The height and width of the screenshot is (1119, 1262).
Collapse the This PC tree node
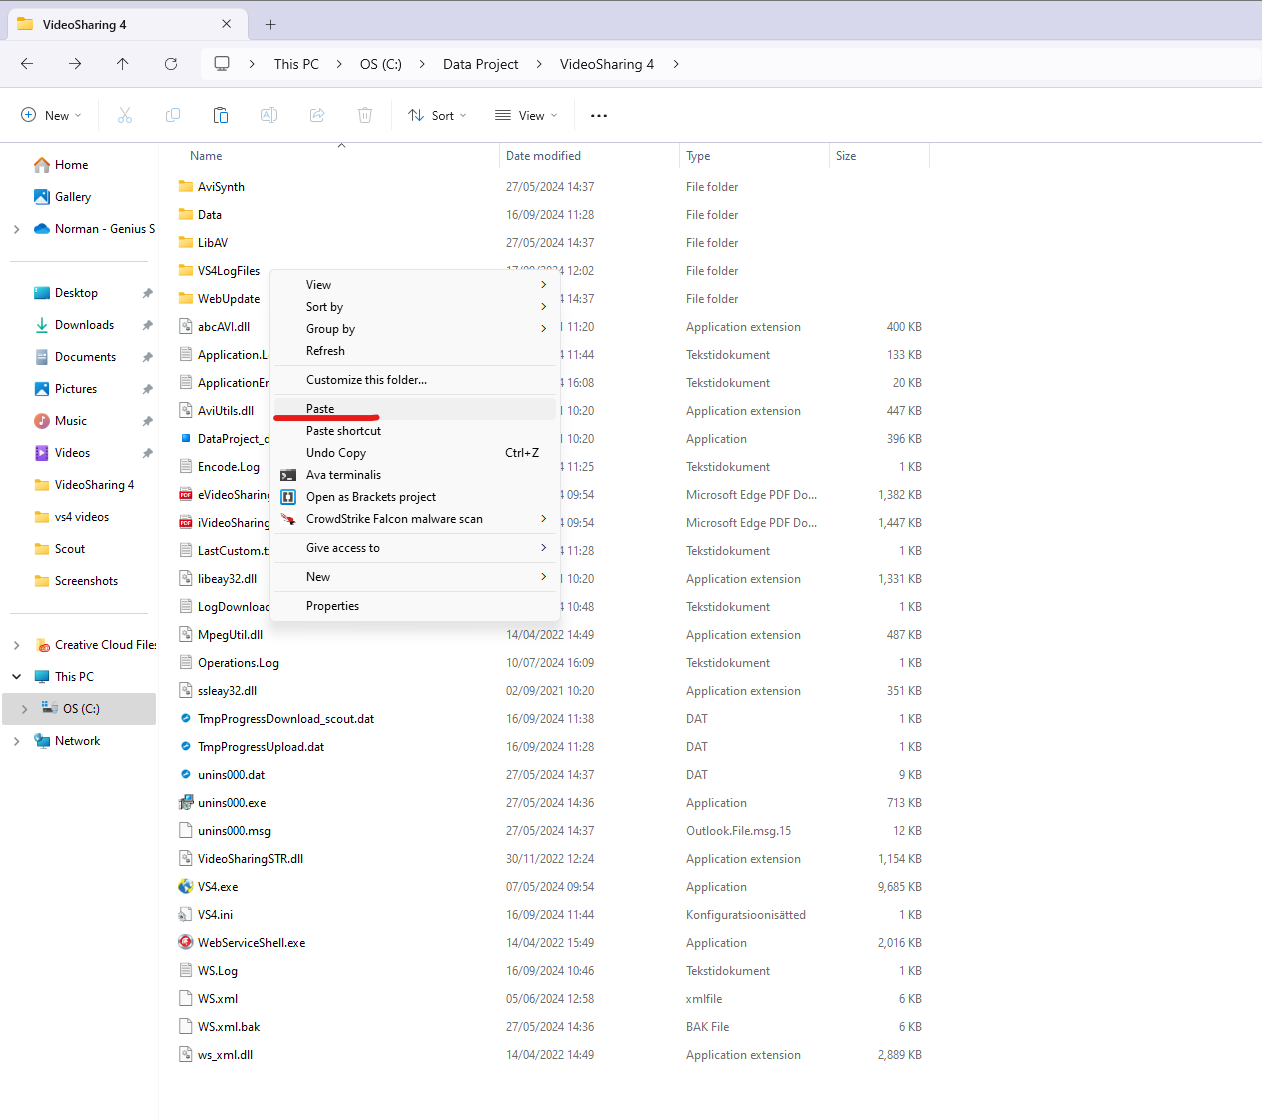17,677
